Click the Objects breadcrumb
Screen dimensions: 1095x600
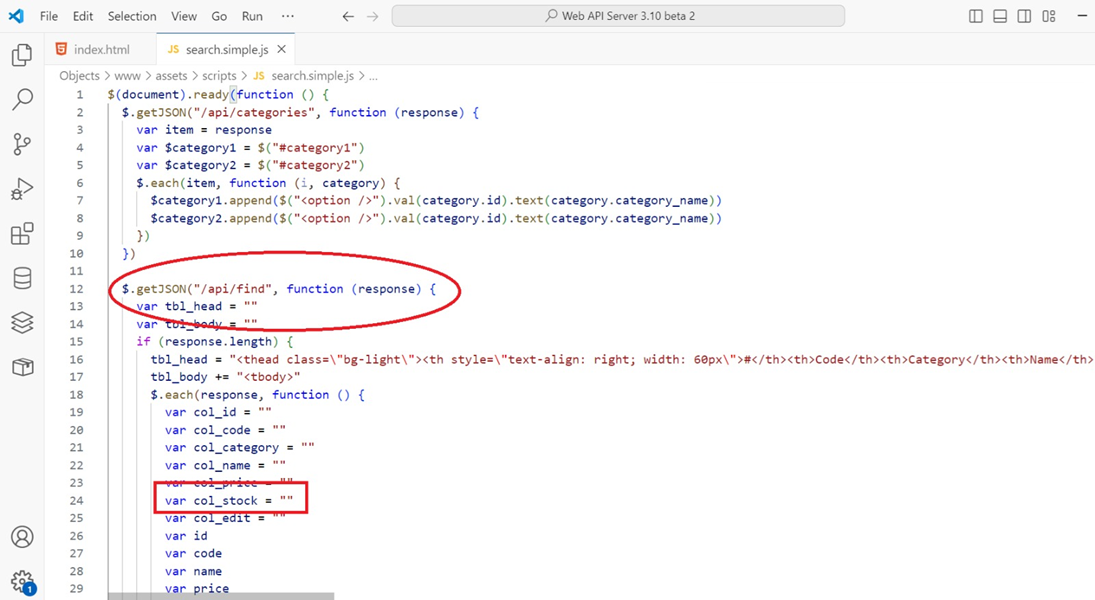coord(80,75)
